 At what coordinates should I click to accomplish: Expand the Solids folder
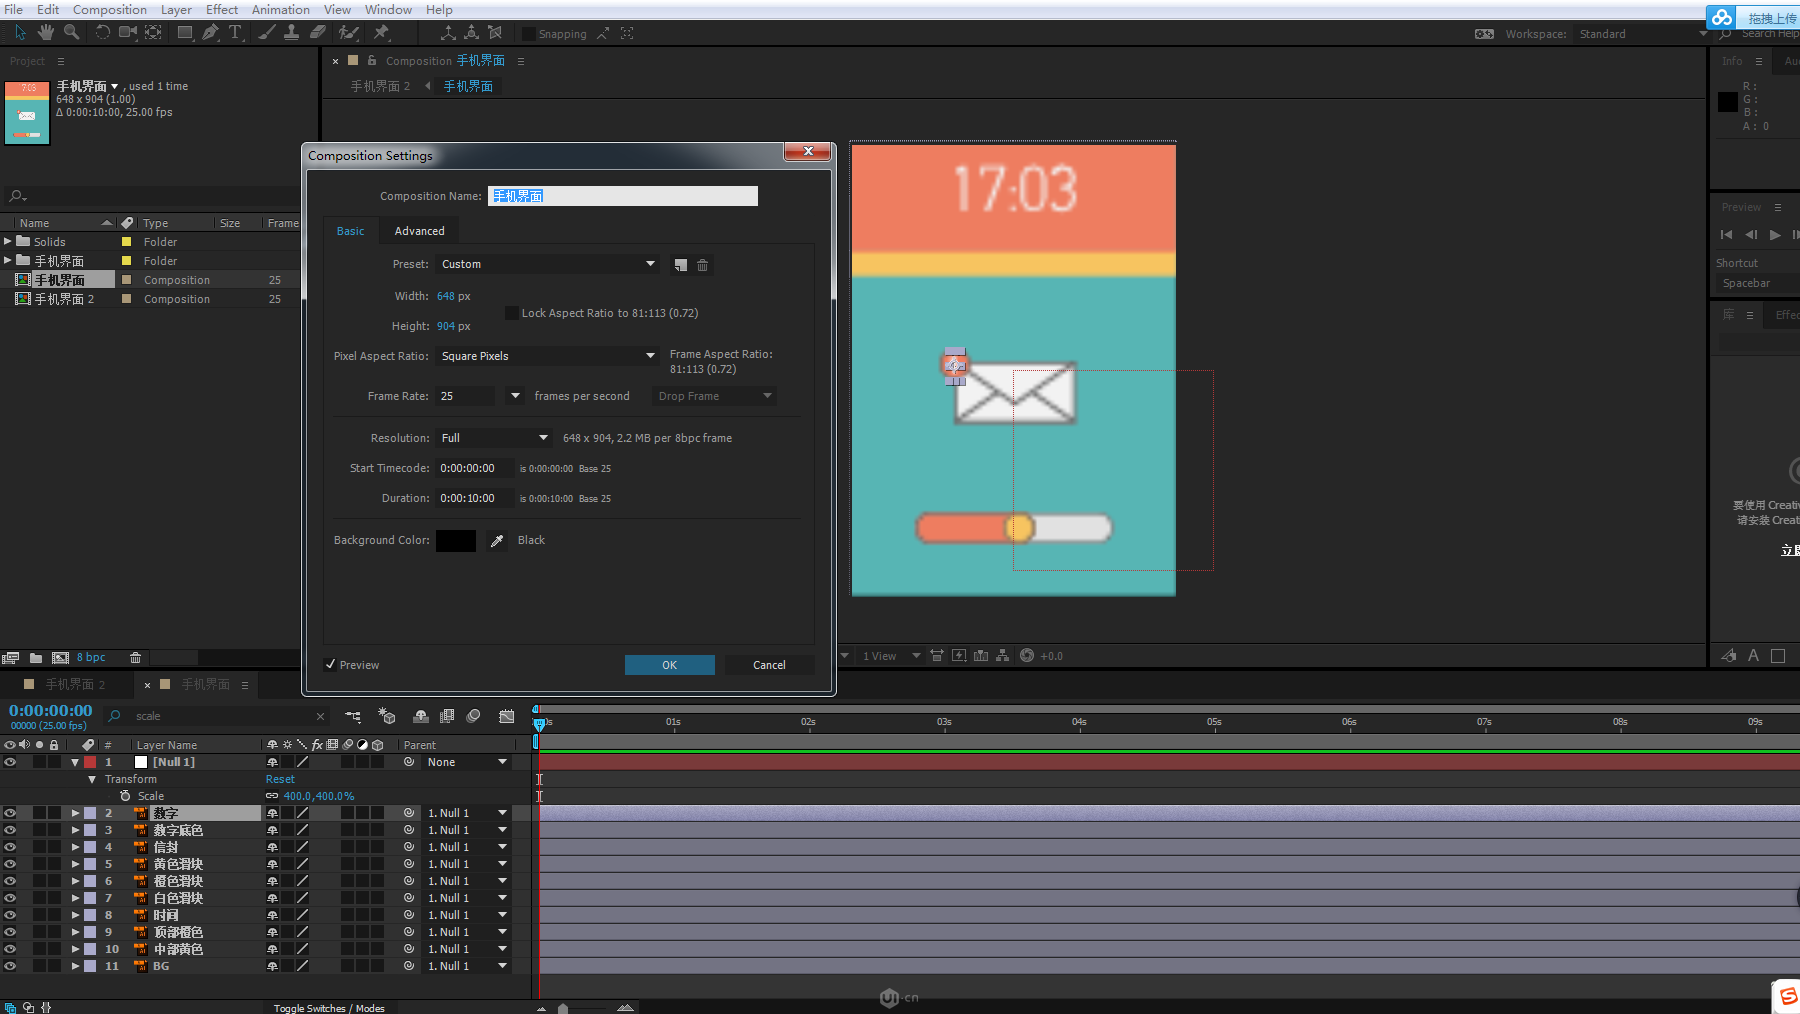8,242
